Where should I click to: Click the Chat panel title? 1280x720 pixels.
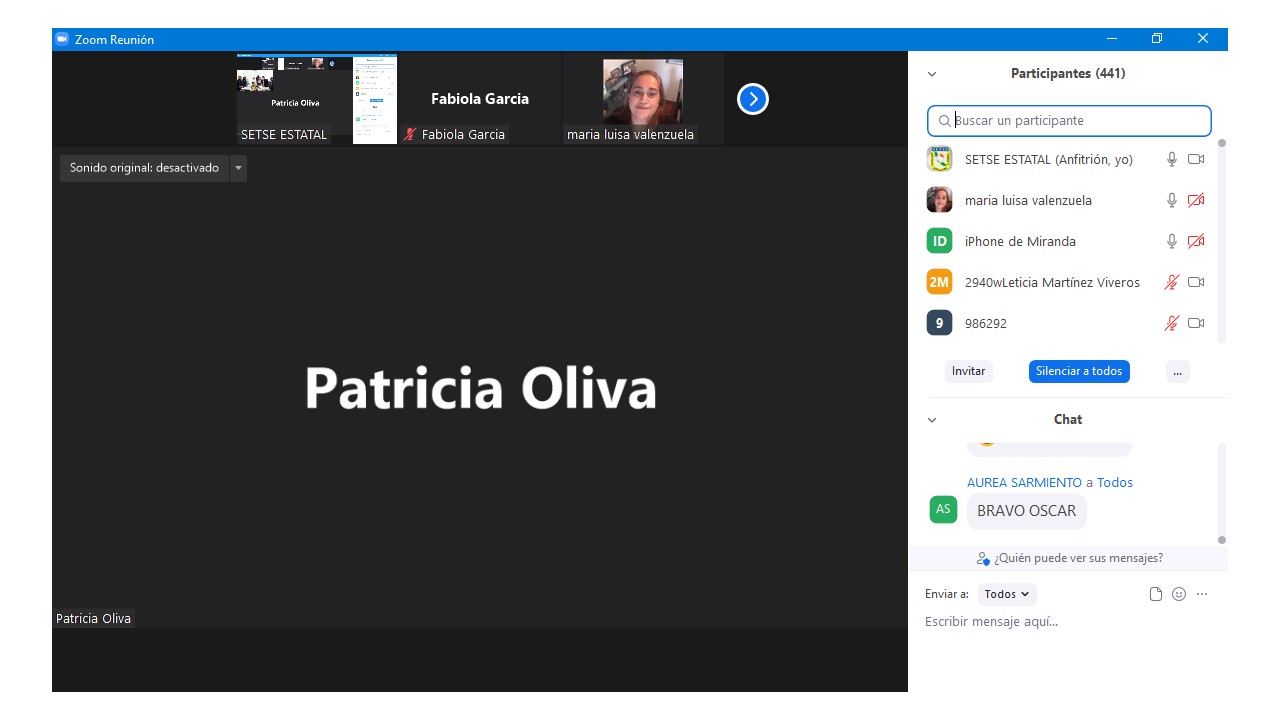point(1068,420)
